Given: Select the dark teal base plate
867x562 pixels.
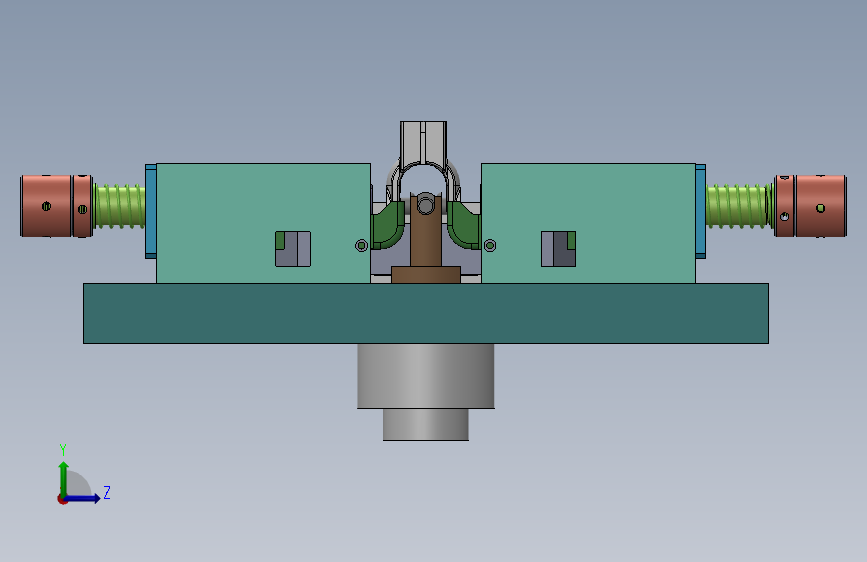Looking at the screenshot, I should pyautogui.click(x=426, y=313).
